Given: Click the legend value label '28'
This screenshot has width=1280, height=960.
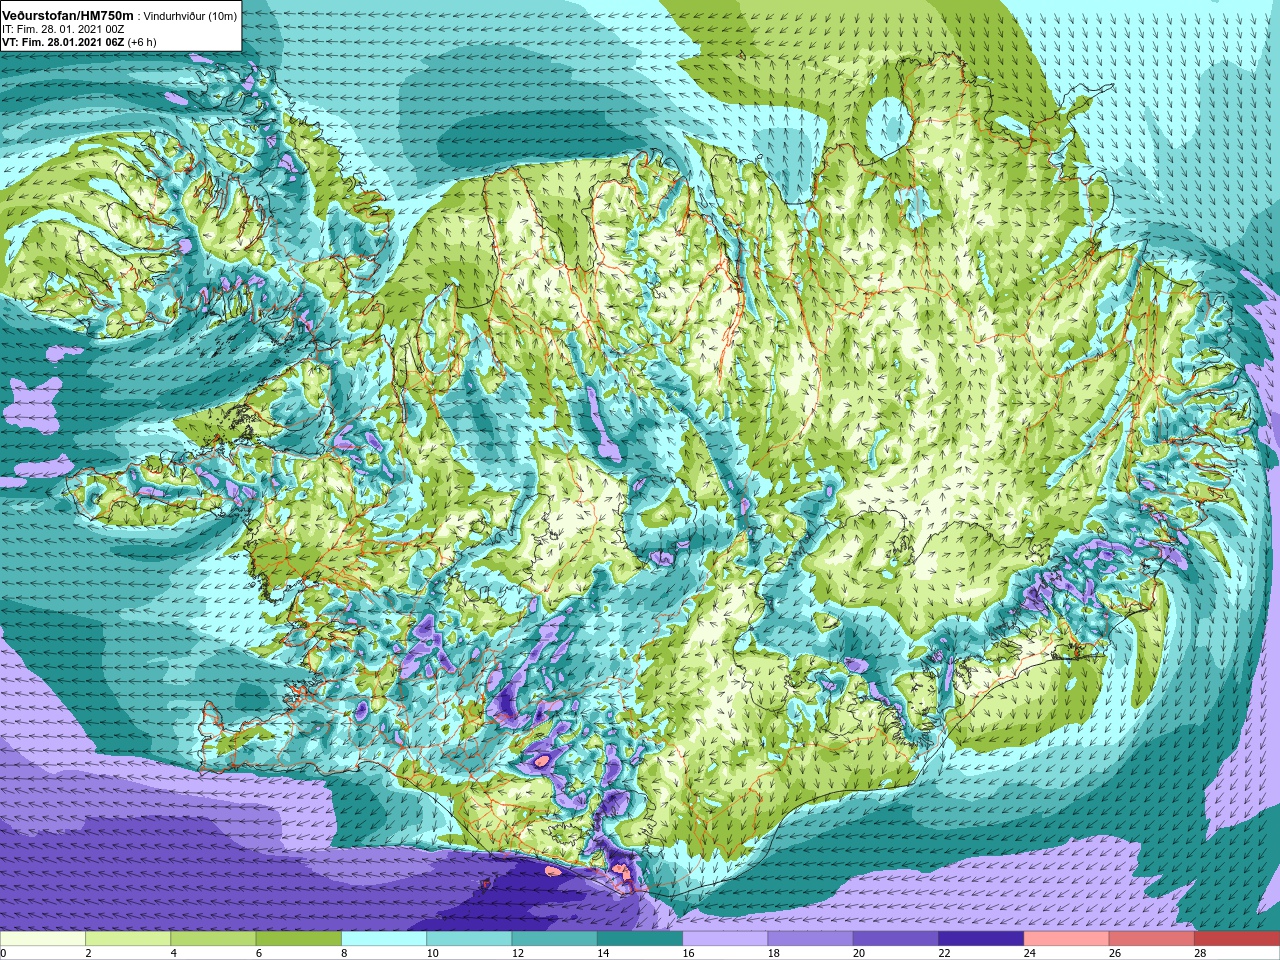Looking at the screenshot, I should (1200, 953).
